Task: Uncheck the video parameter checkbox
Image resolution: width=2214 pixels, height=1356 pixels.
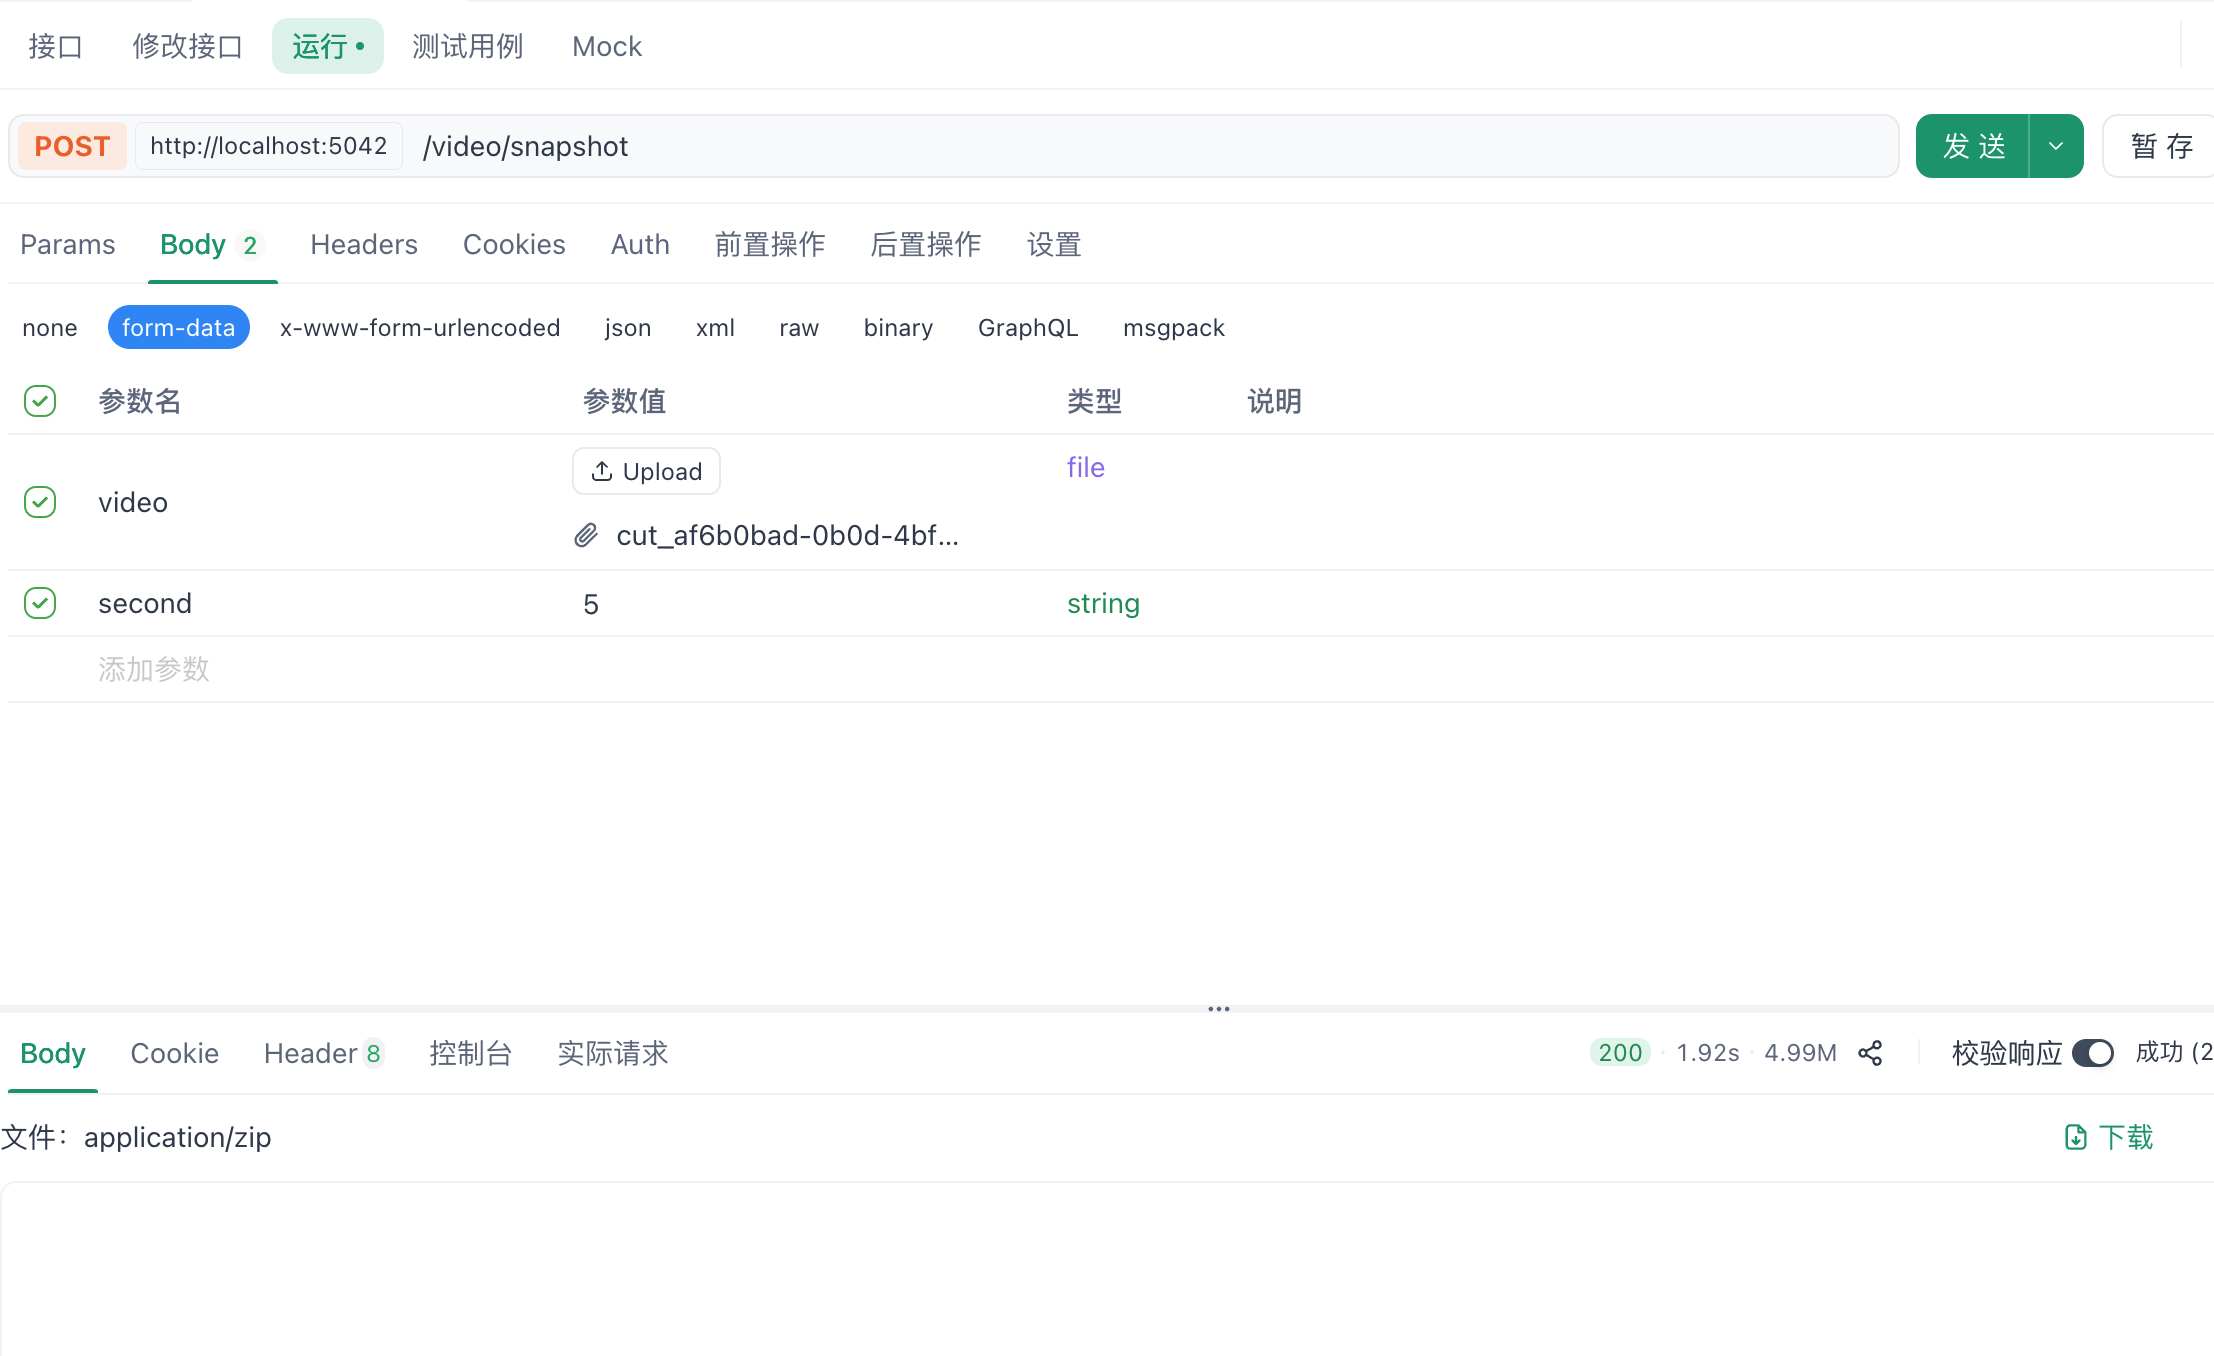Action: pyautogui.click(x=40, y=502)
